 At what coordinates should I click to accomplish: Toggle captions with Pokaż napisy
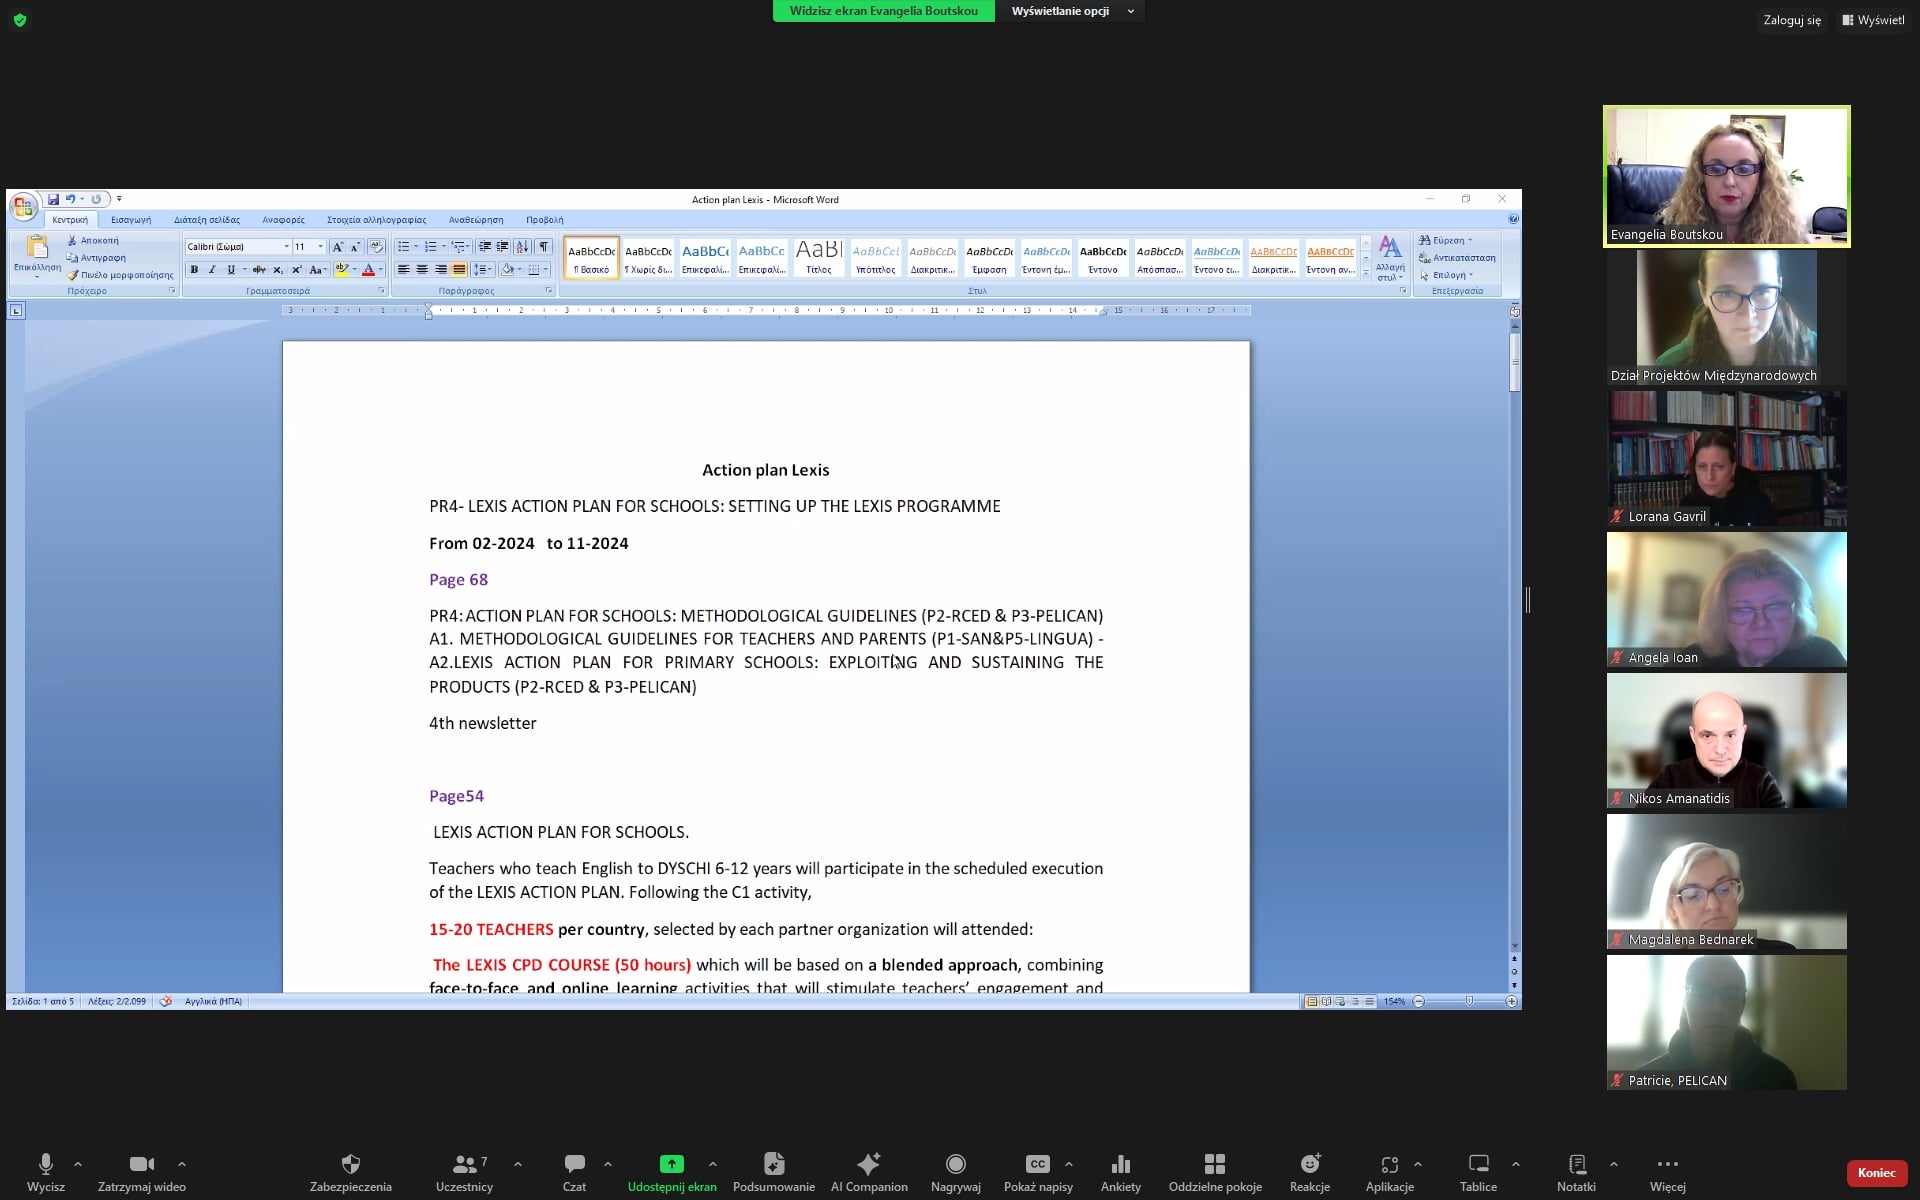[1038, 1171]
